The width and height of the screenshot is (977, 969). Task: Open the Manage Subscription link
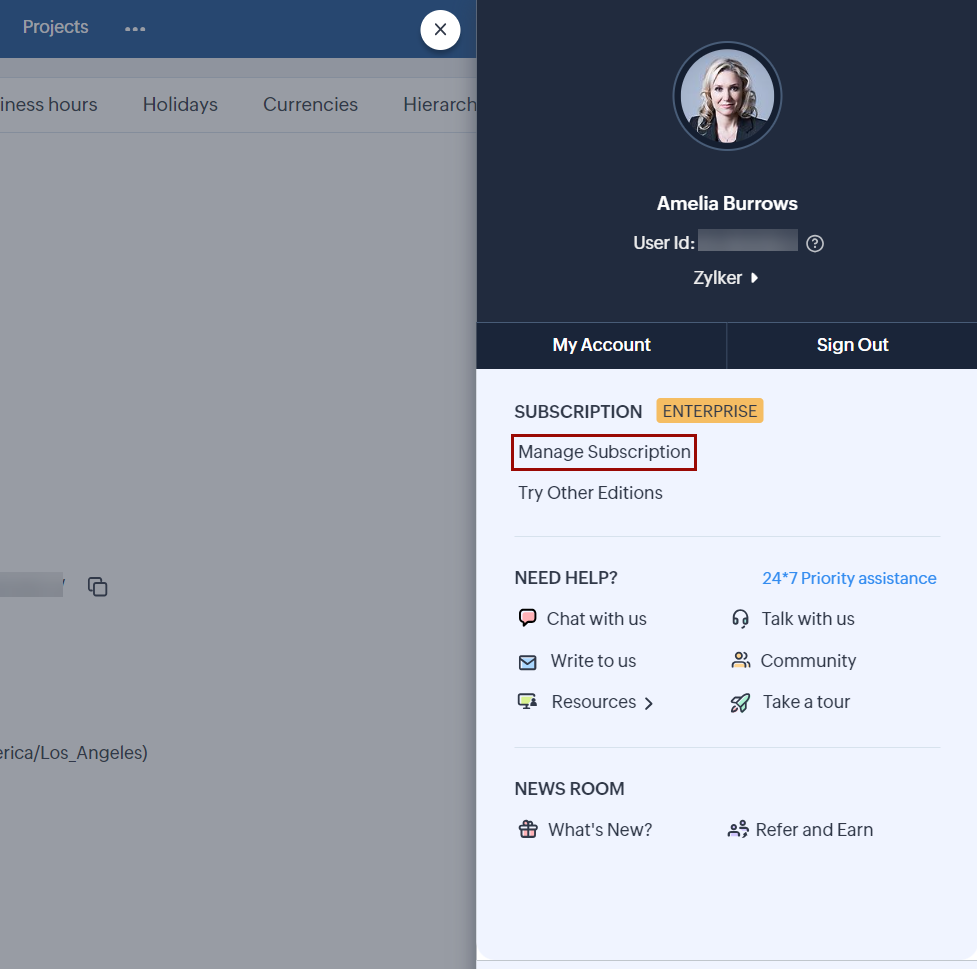604,452
